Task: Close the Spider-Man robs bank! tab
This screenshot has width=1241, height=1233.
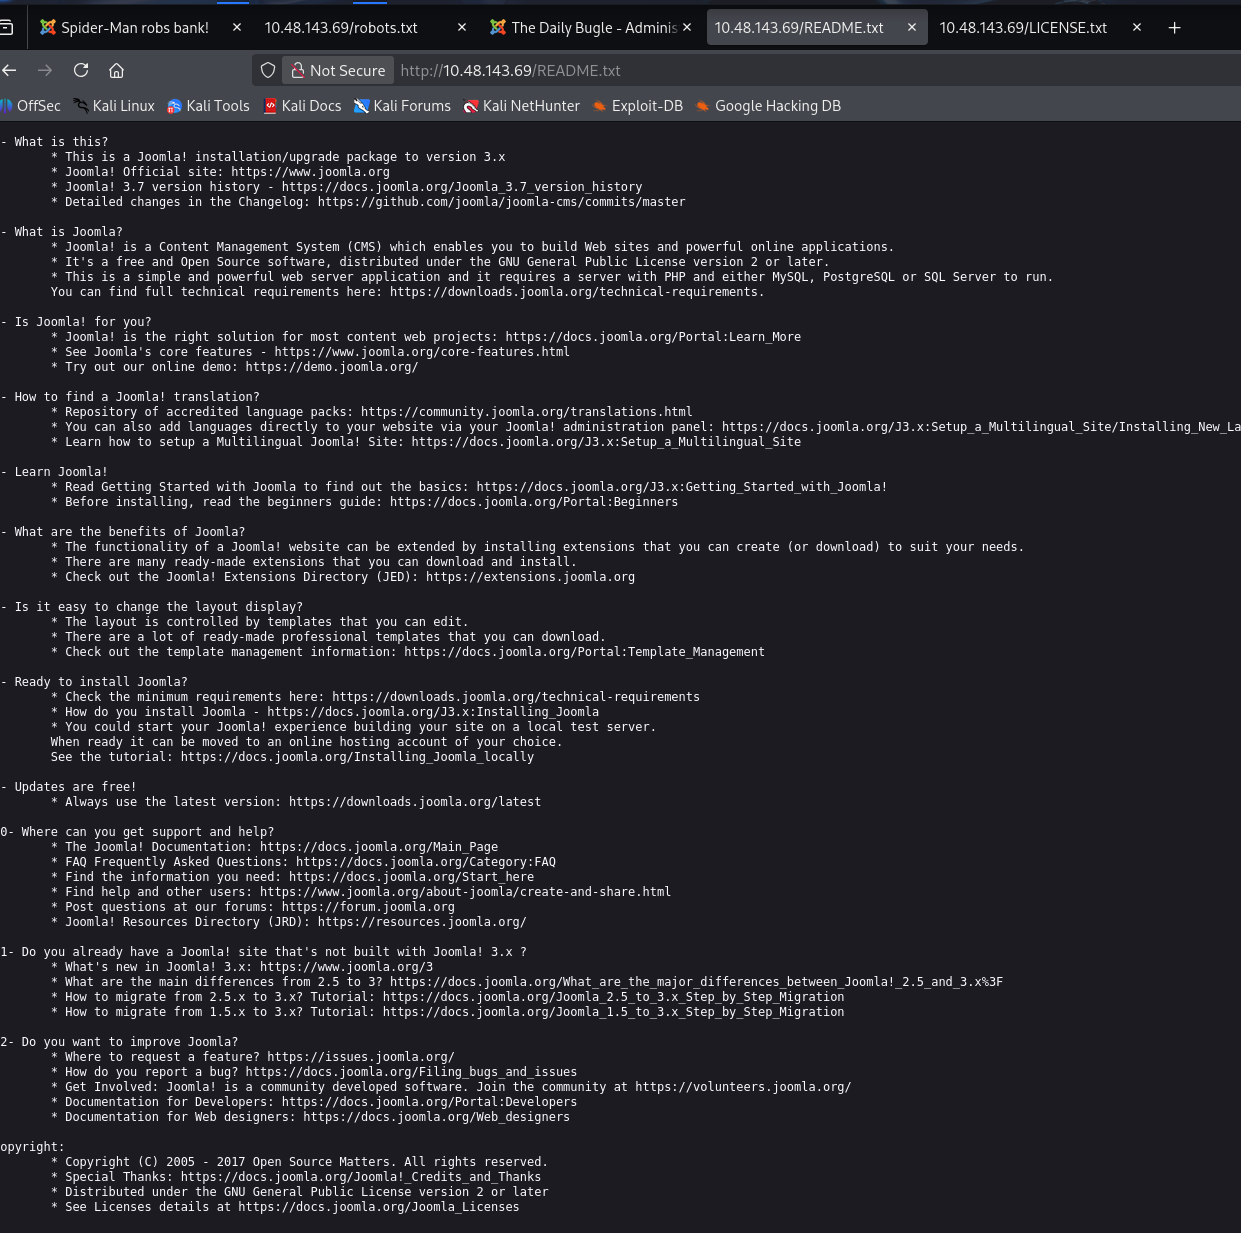Action: tap(237, 28)
